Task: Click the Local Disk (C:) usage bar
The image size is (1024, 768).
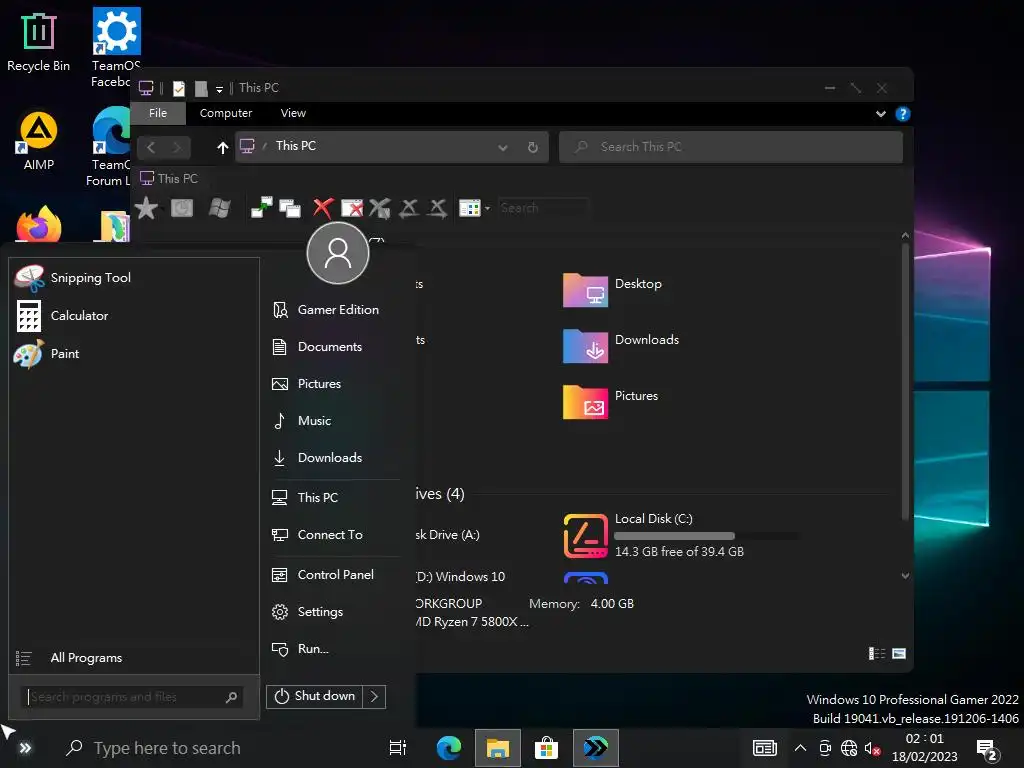Action: pos(707,536)
